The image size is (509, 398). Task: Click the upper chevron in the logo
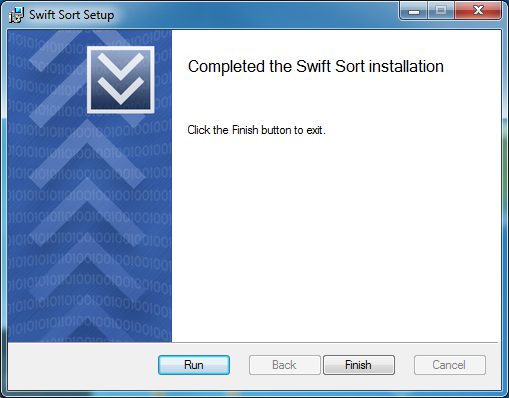pos(121,65)
